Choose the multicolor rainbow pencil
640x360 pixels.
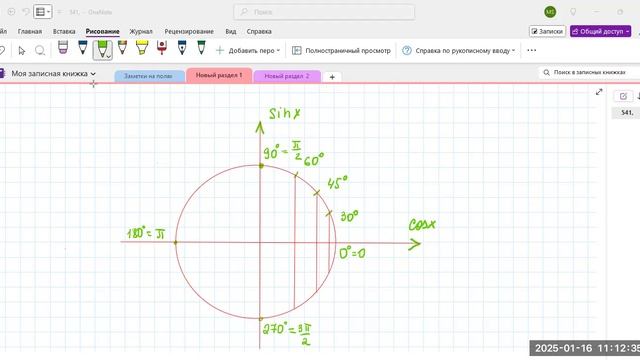(122, 48)
